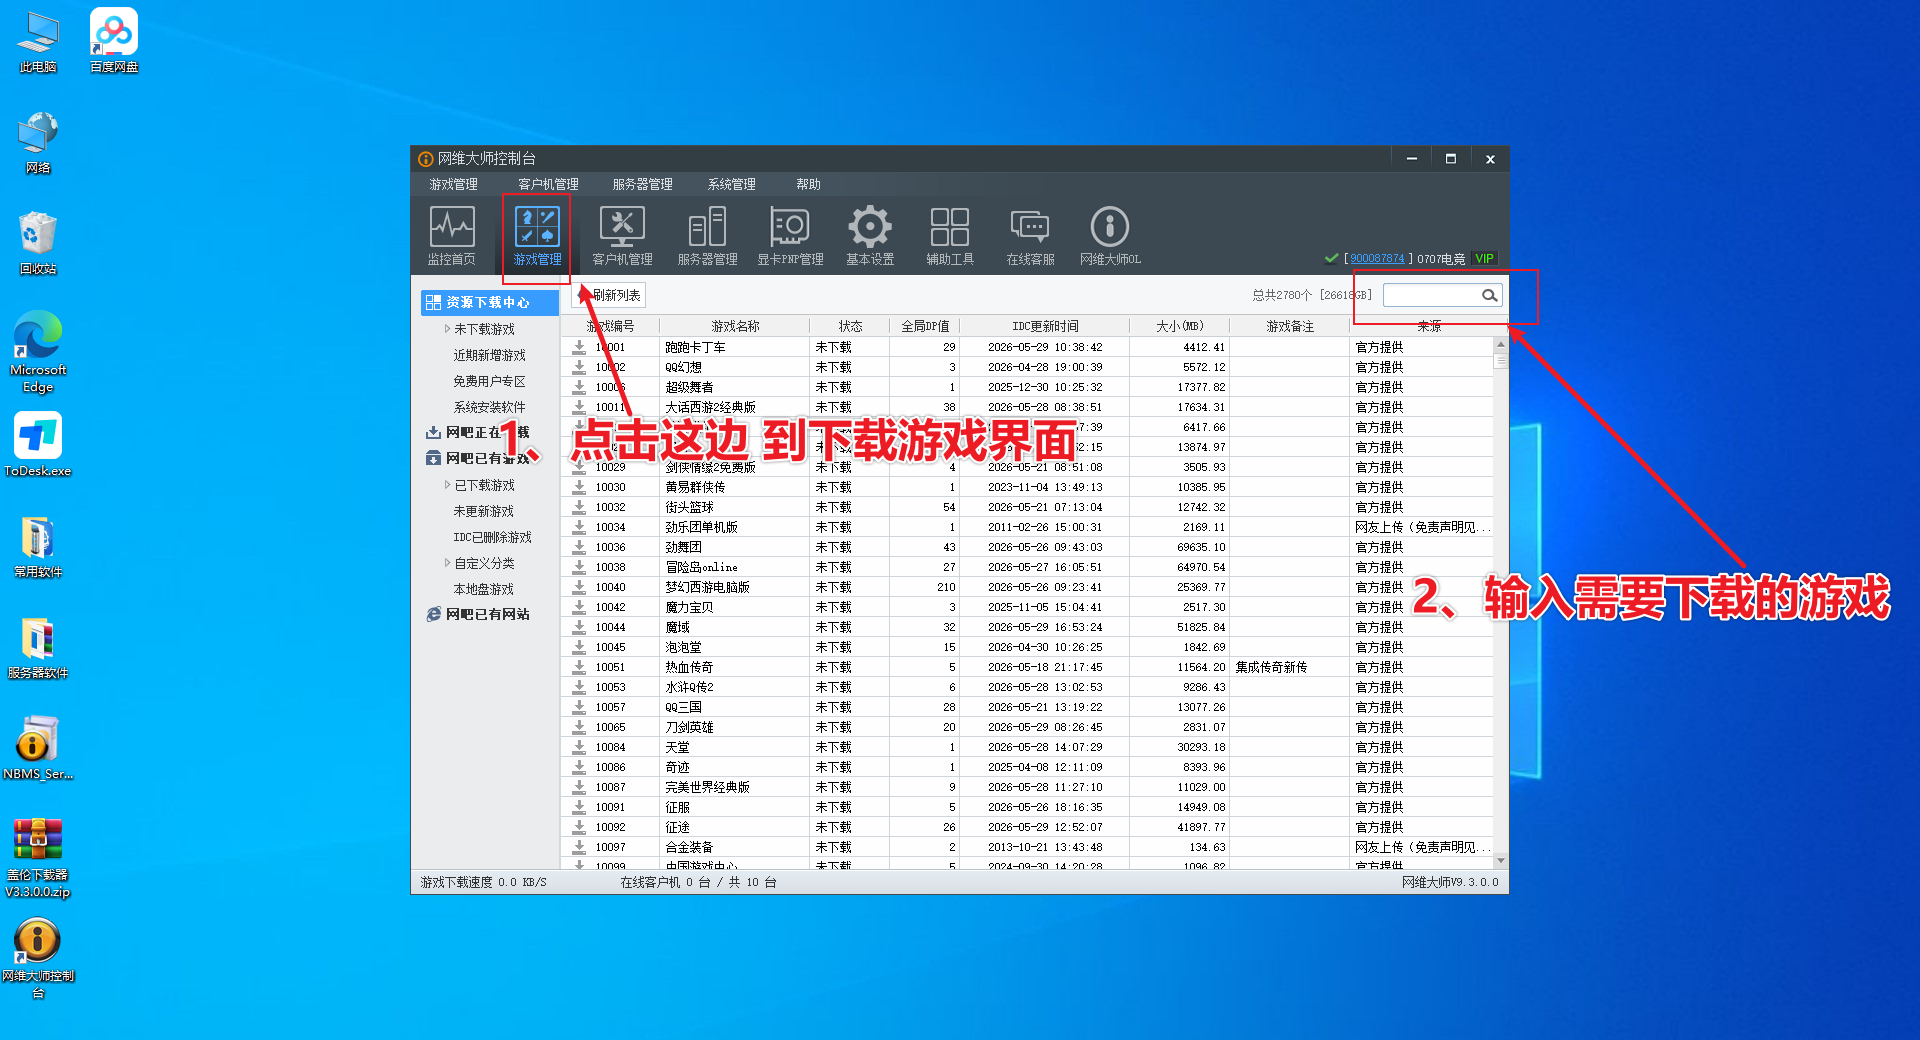Expand the 未下载游戏 tree node

tap(447, 328)
